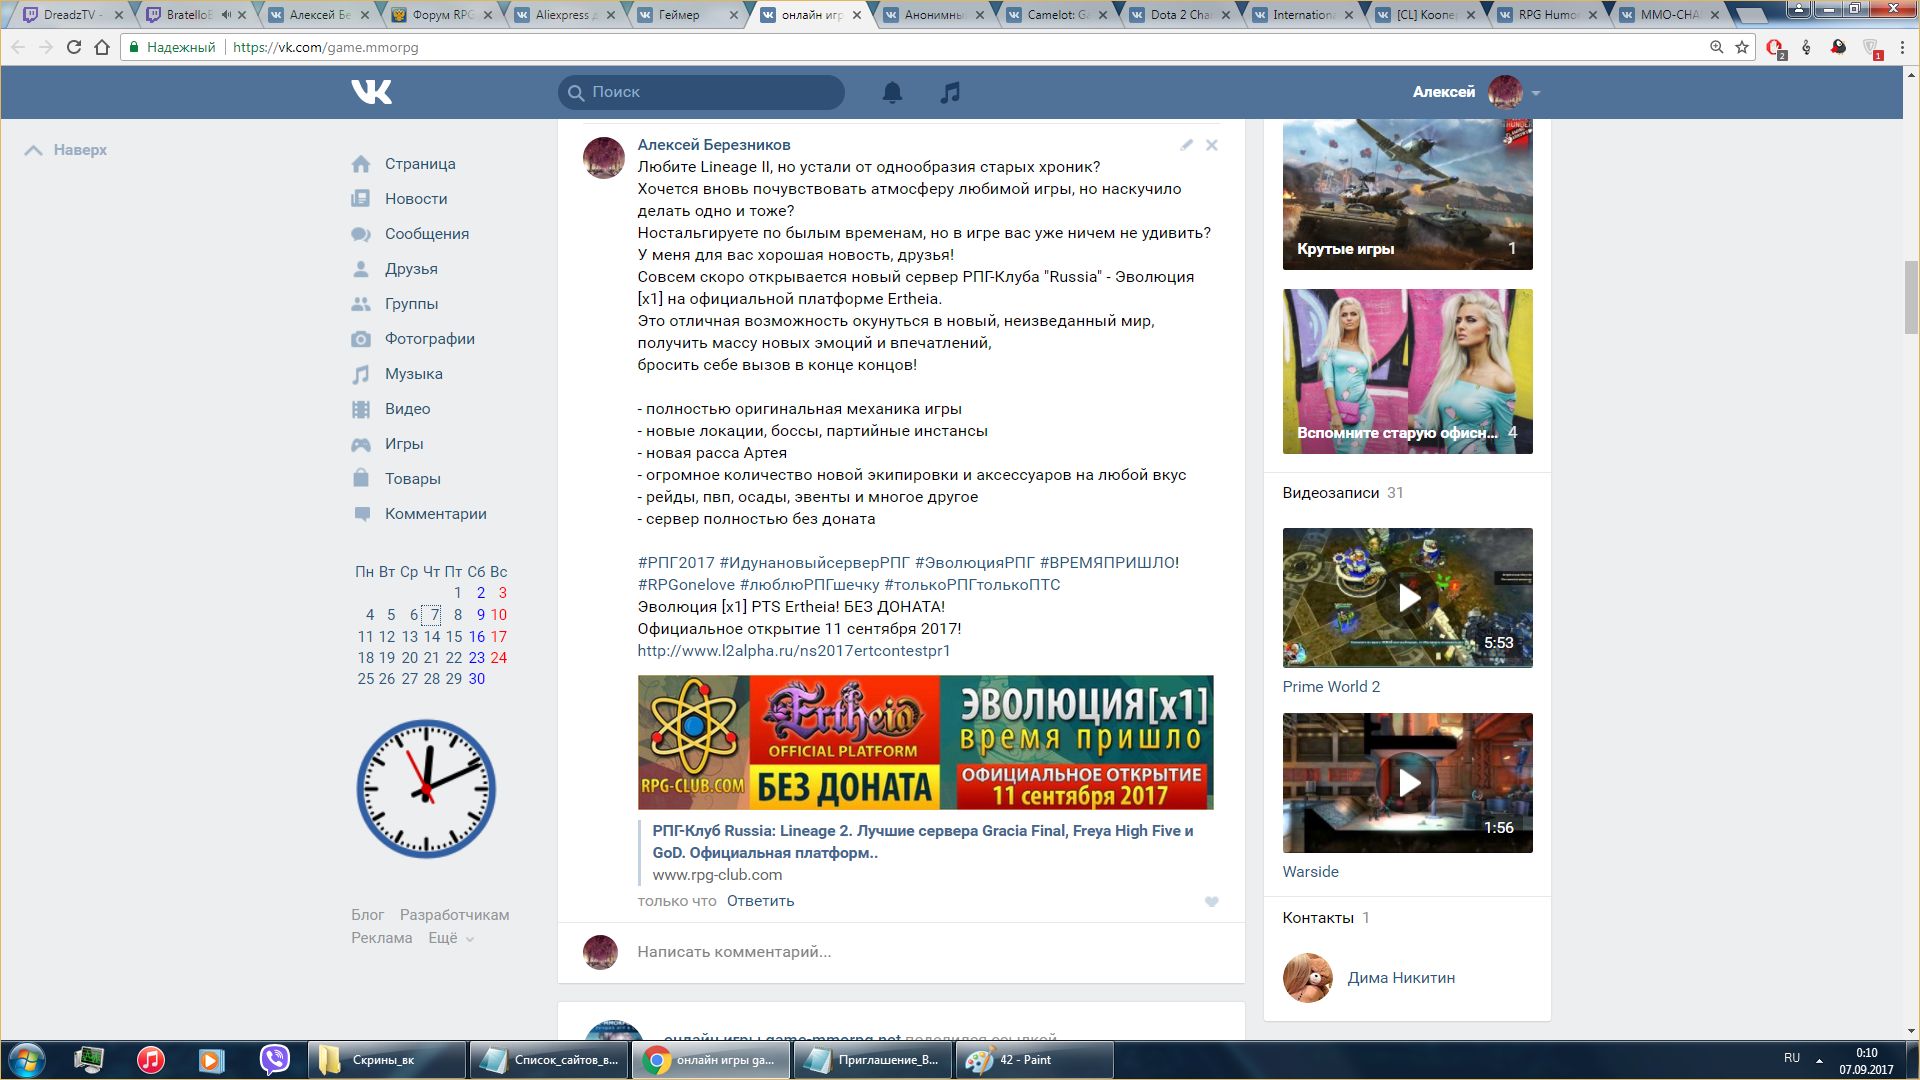
Task: Play the Prime World 2 video
Action: 1407,598
